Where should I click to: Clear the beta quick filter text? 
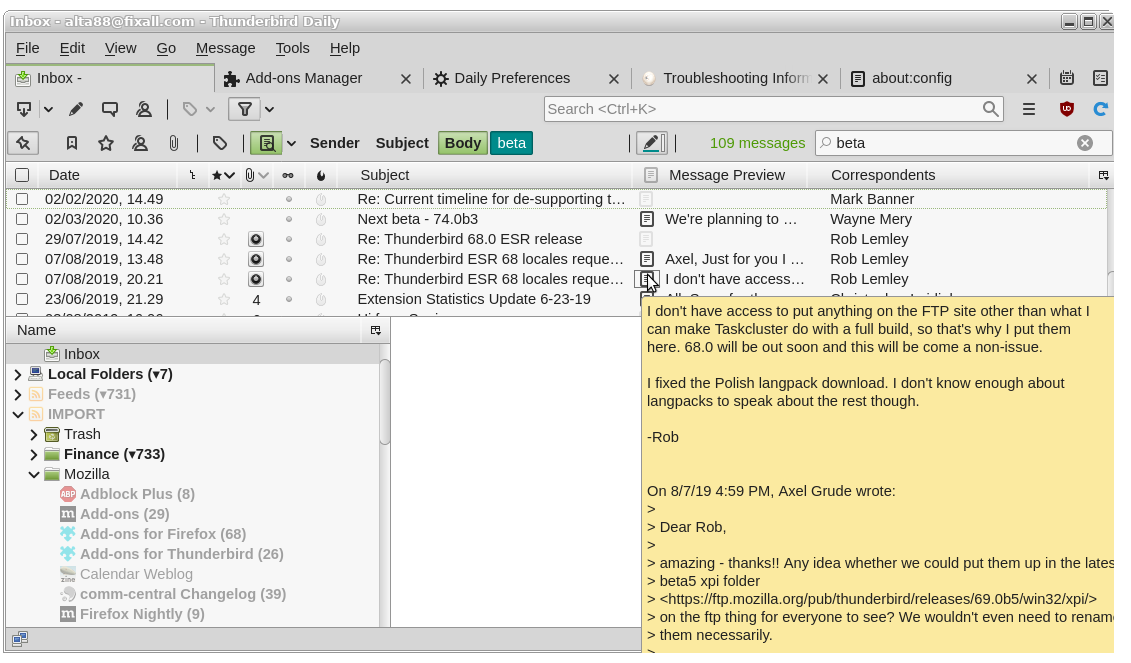pos(1085,143)
